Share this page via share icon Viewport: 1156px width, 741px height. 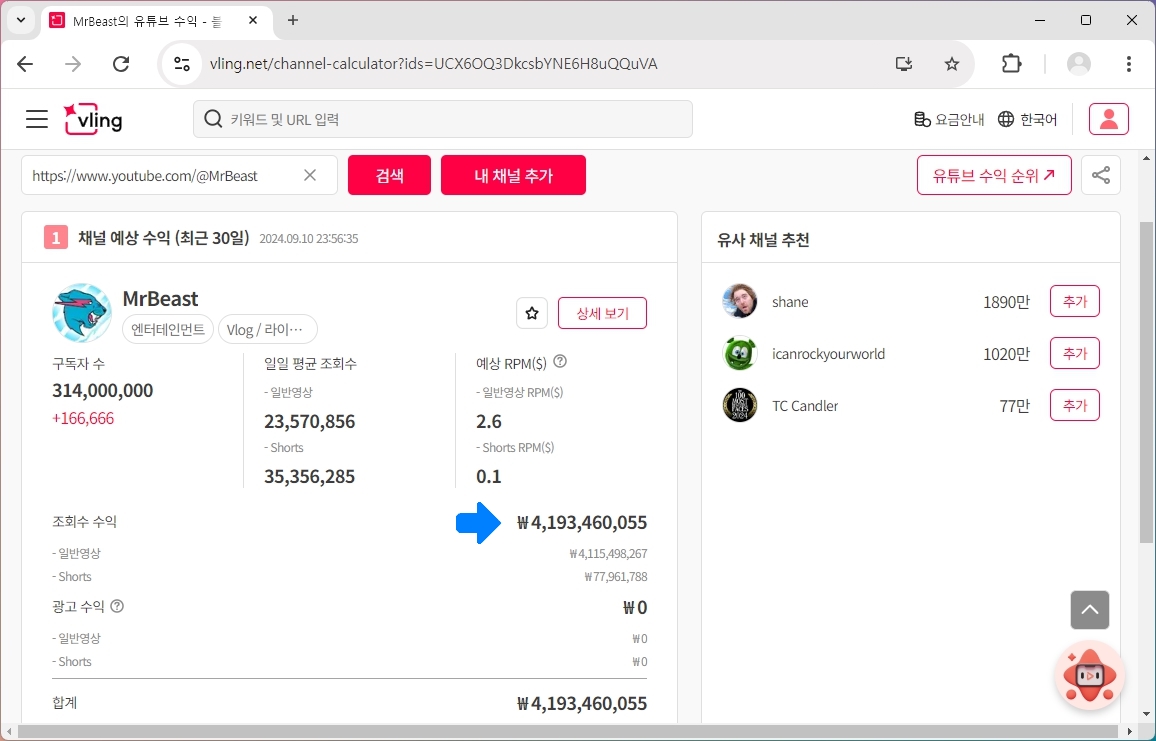tap(1101, 175)
